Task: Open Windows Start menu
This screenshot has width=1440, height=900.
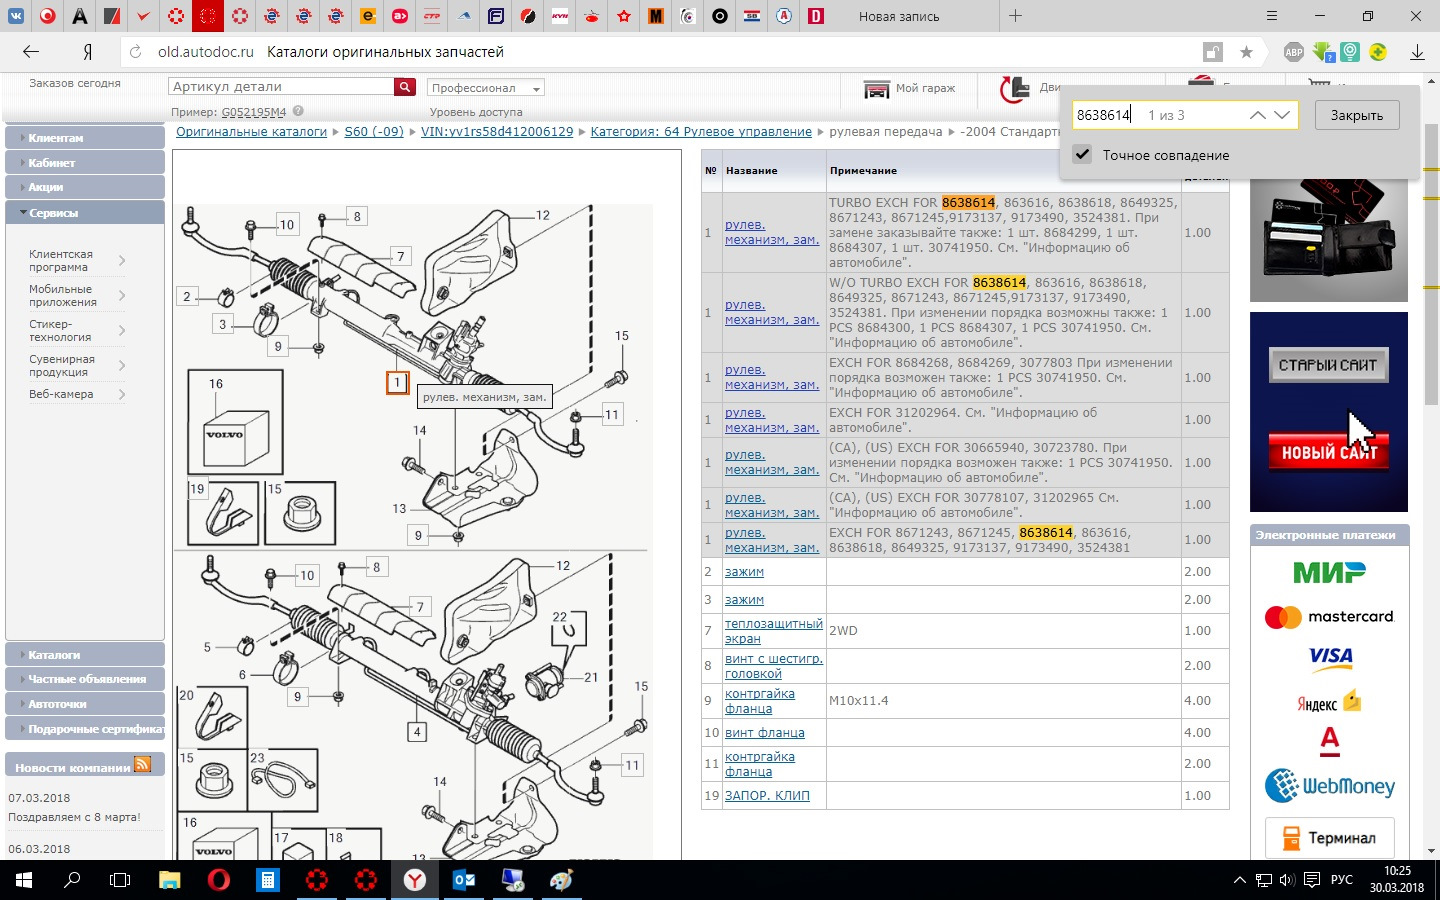Action: click(x=24, y=880)
